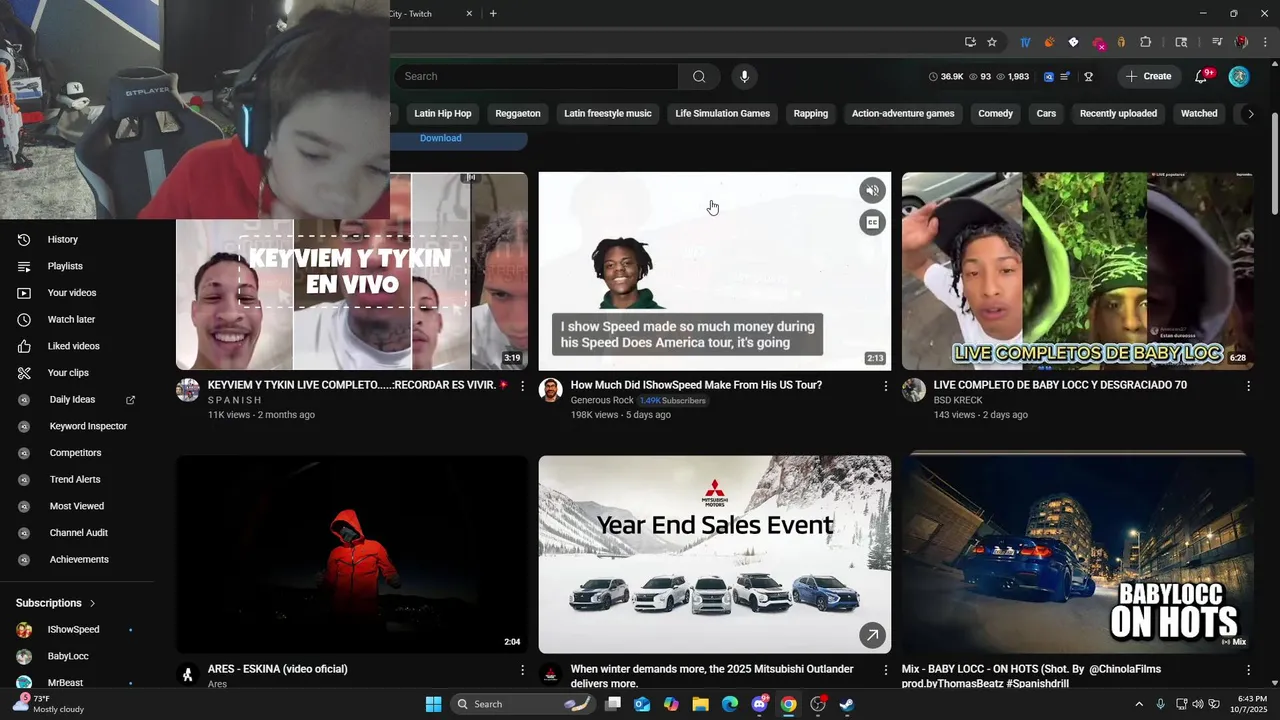Click the Create button
Image resolution: width=1280 pixels, height=720 pixels.
[1148, 76]
